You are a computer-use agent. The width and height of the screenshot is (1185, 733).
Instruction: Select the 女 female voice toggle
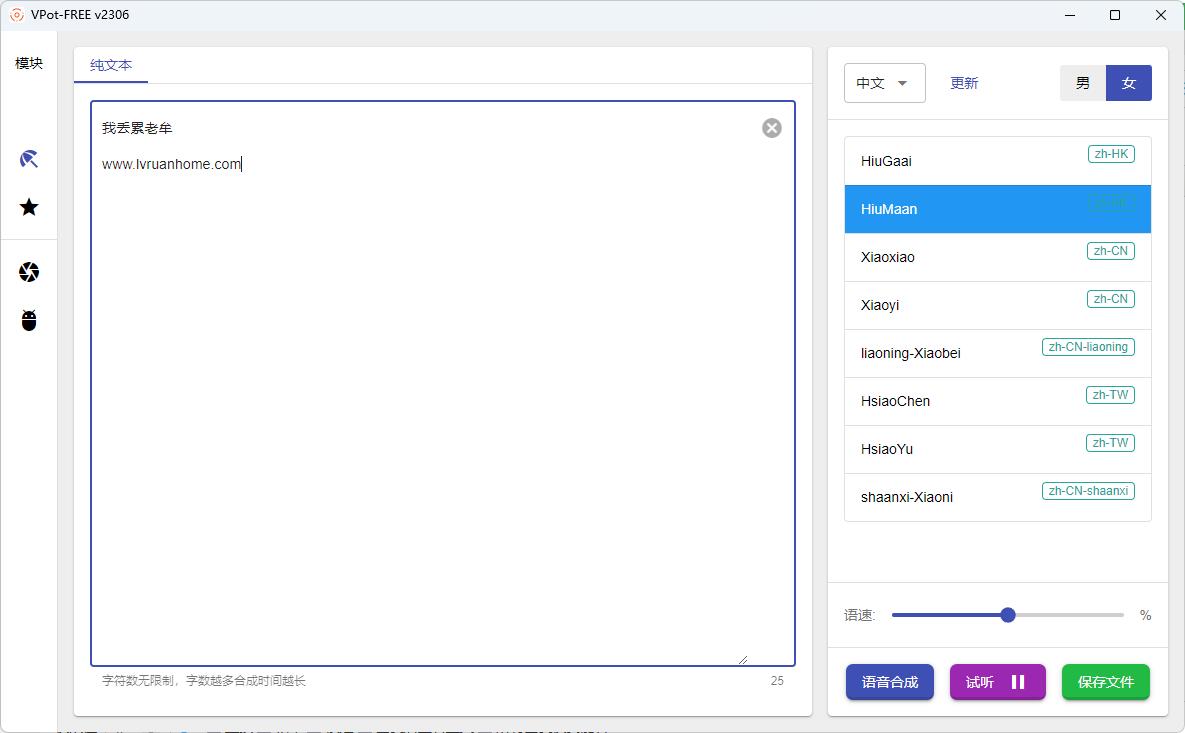[1129, 84]
